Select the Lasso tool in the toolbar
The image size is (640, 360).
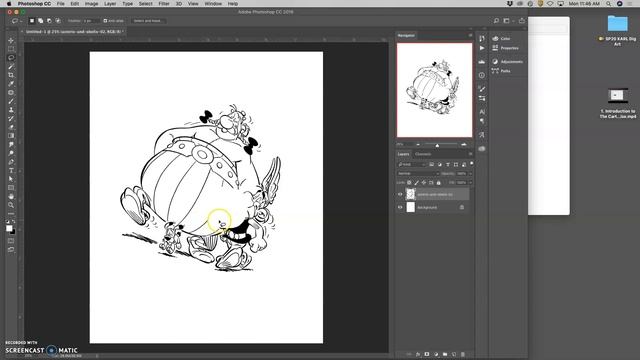click(11, 58)
